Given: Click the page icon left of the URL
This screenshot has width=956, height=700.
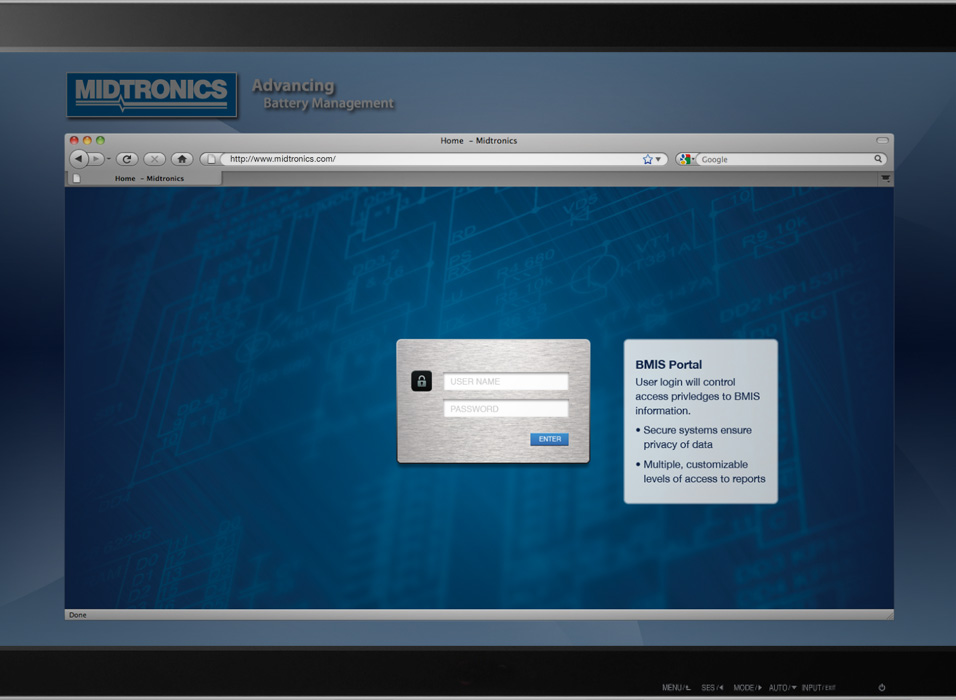Looking at the screenshot, I should [x=211, y=159].
